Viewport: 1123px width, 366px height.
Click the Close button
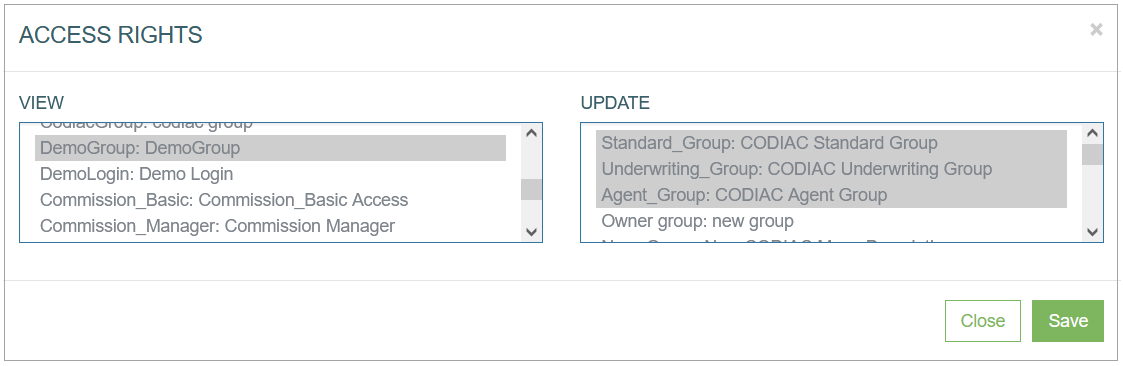[983, 321]
